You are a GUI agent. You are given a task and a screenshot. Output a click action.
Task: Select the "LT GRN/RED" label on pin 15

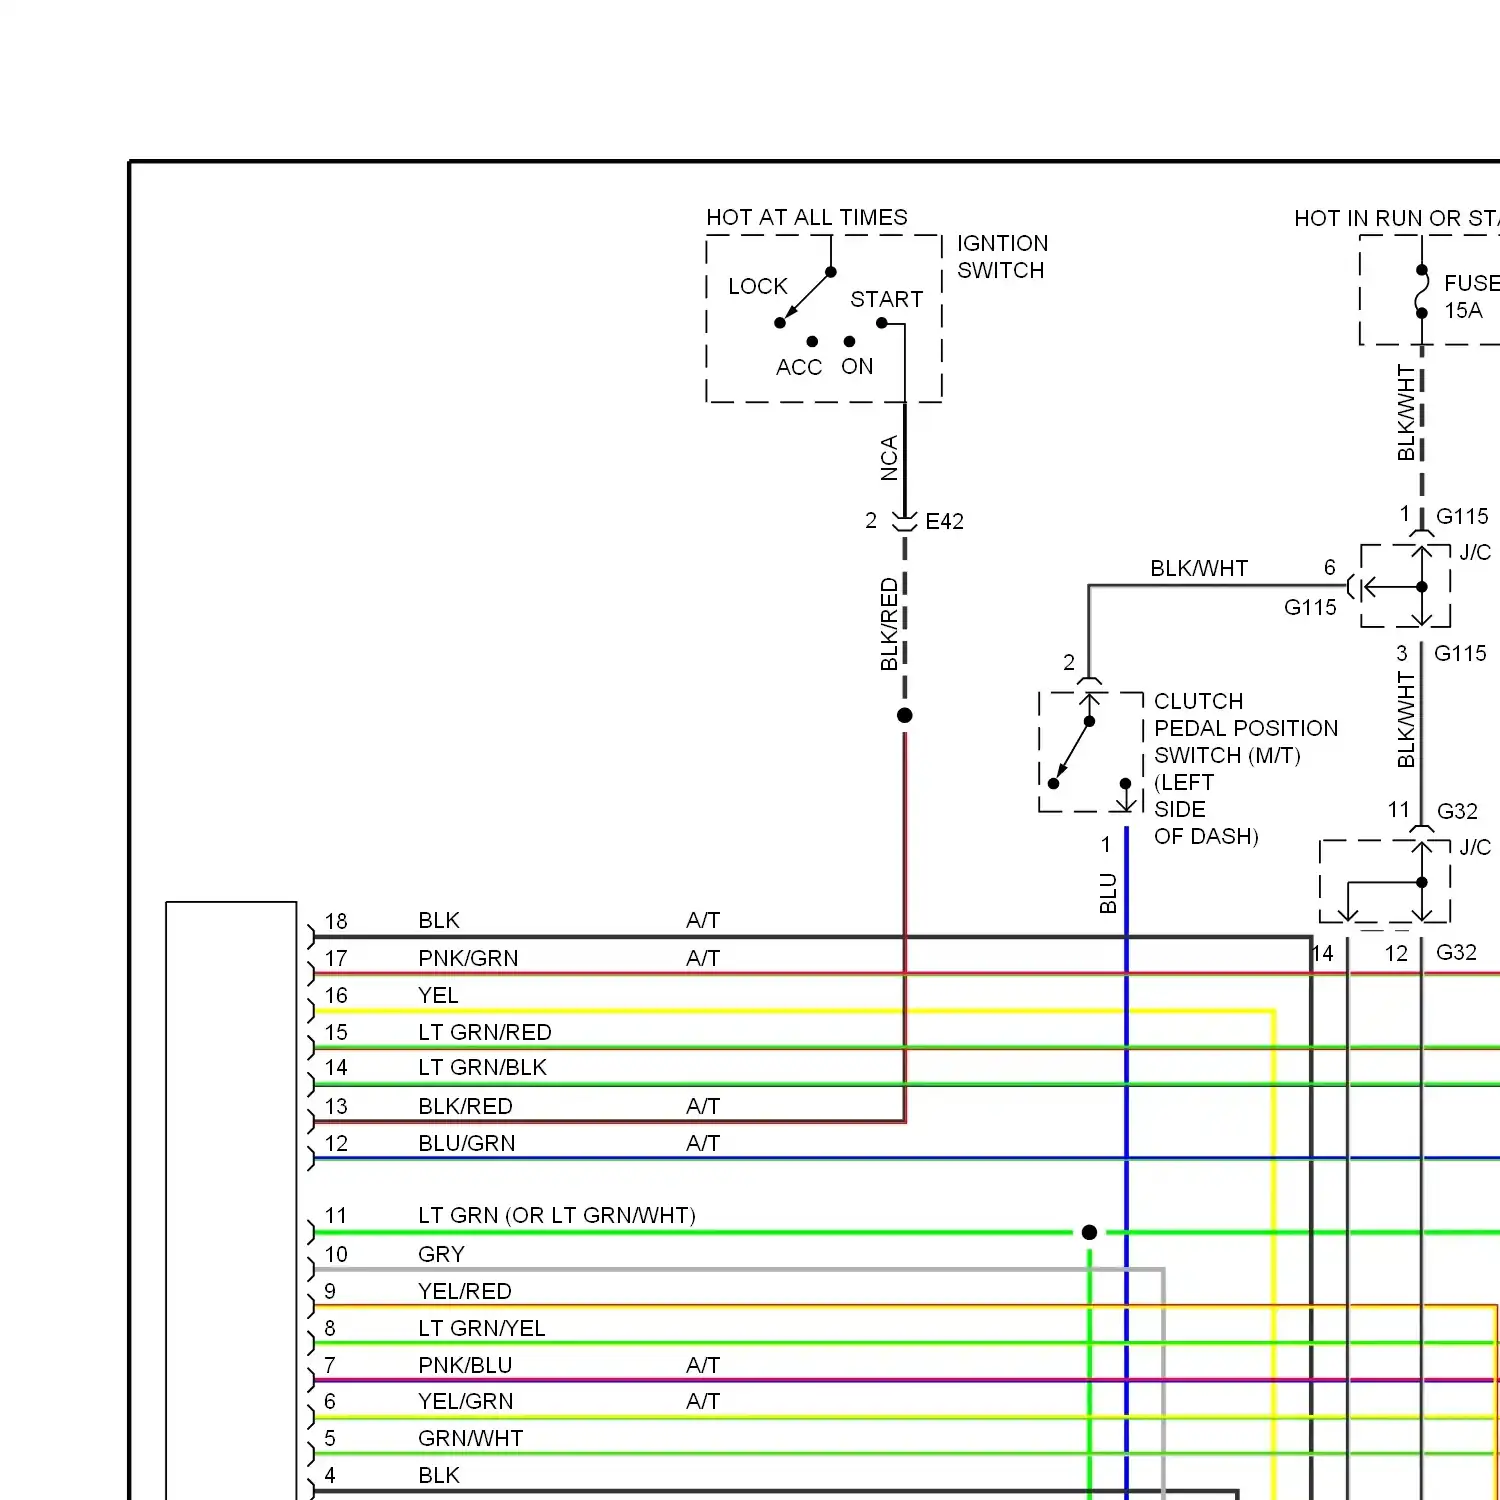pyautogui.click(x=485, y=1032)
